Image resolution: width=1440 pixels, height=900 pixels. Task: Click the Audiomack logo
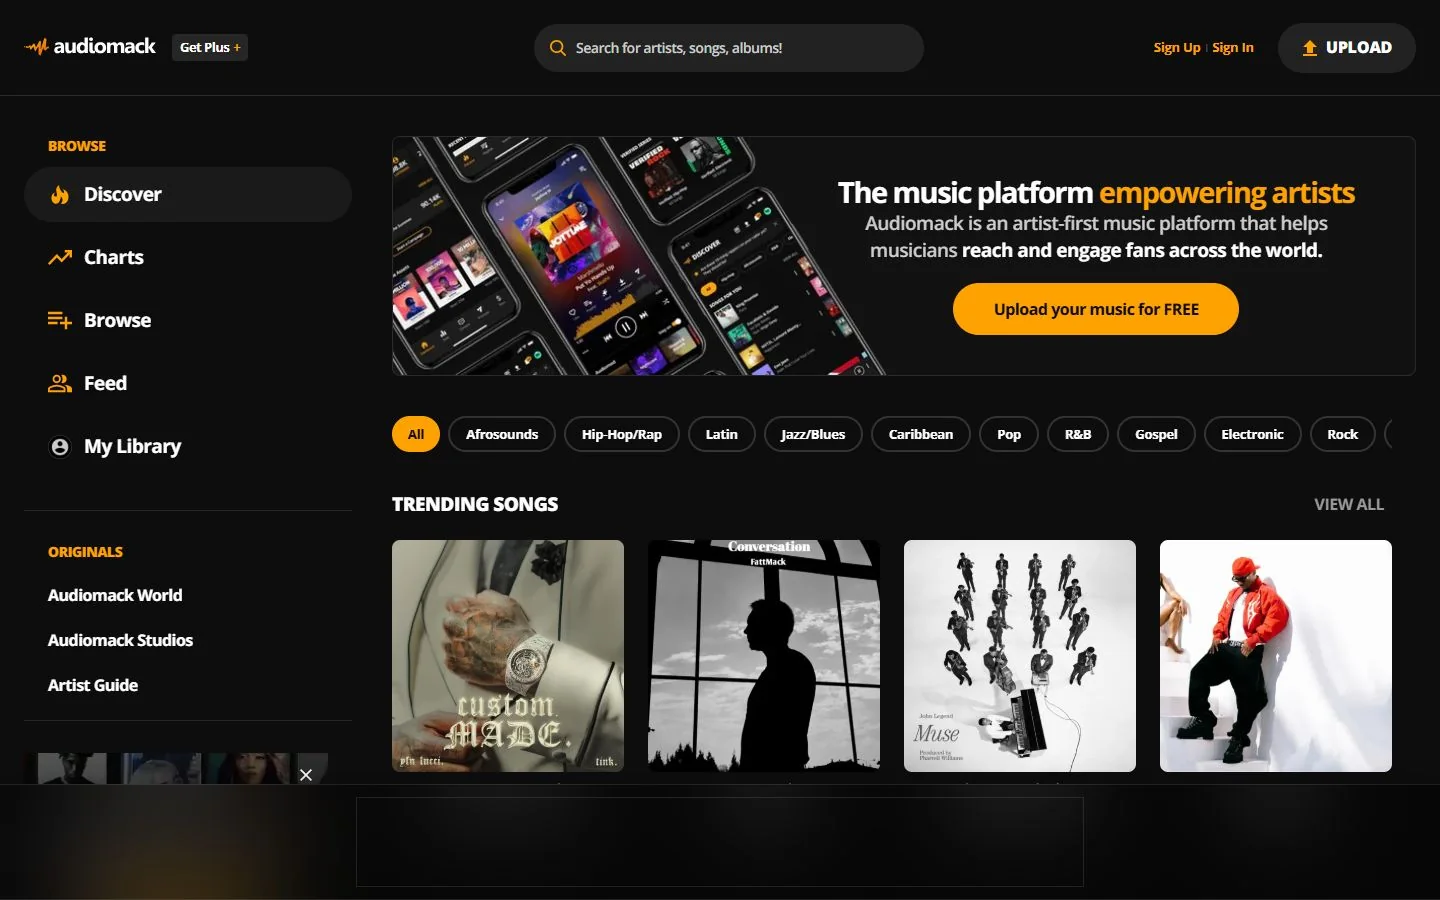90,47
